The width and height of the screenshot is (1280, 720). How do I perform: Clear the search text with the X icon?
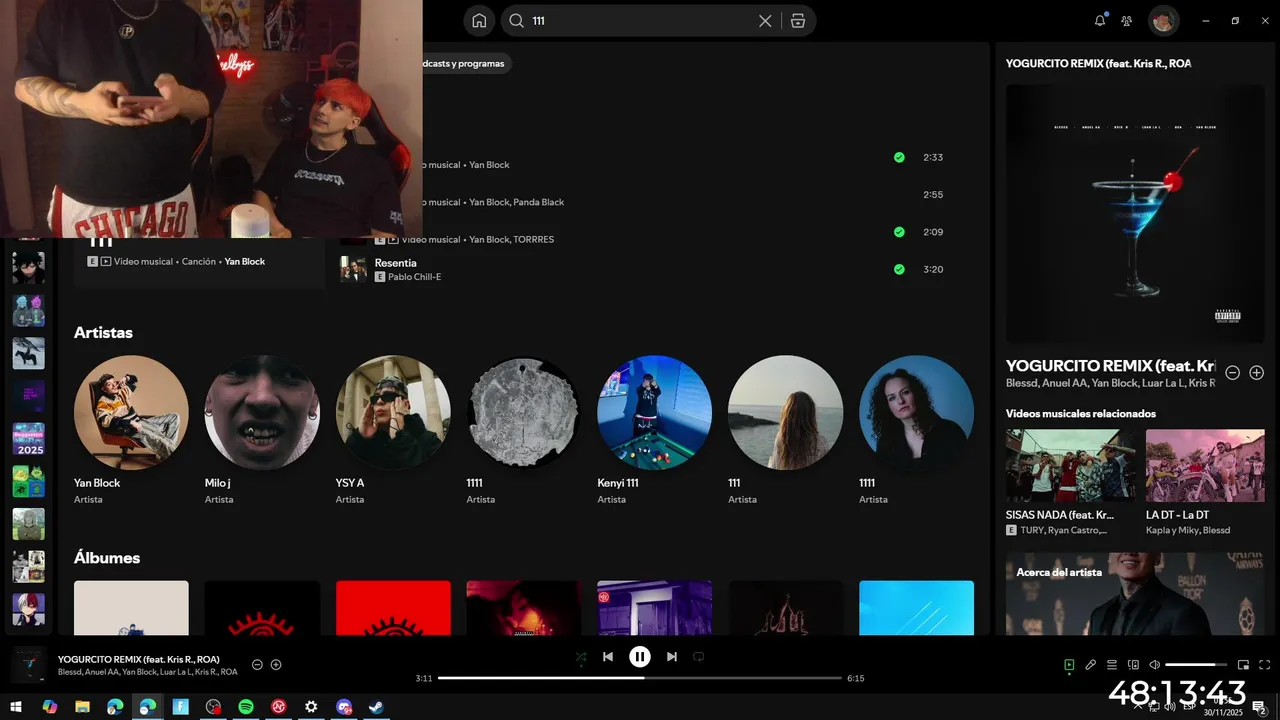(765, 21)
